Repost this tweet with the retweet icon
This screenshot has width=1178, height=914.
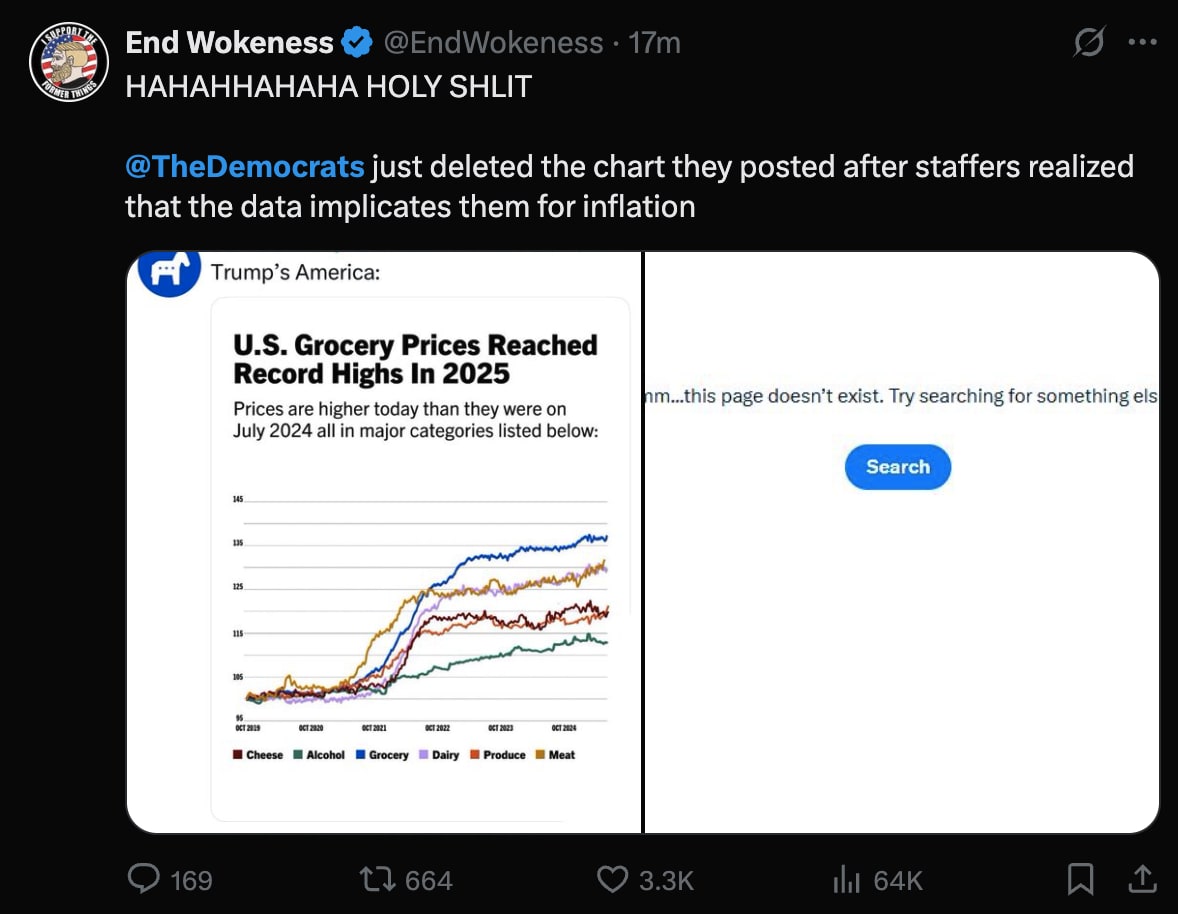pyautogui.click(x=377, y=879)
